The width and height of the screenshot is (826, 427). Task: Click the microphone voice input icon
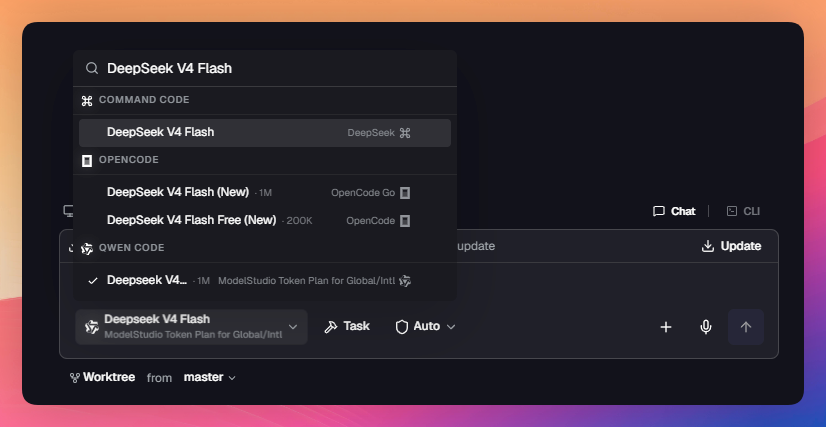(x=706, y=327)
